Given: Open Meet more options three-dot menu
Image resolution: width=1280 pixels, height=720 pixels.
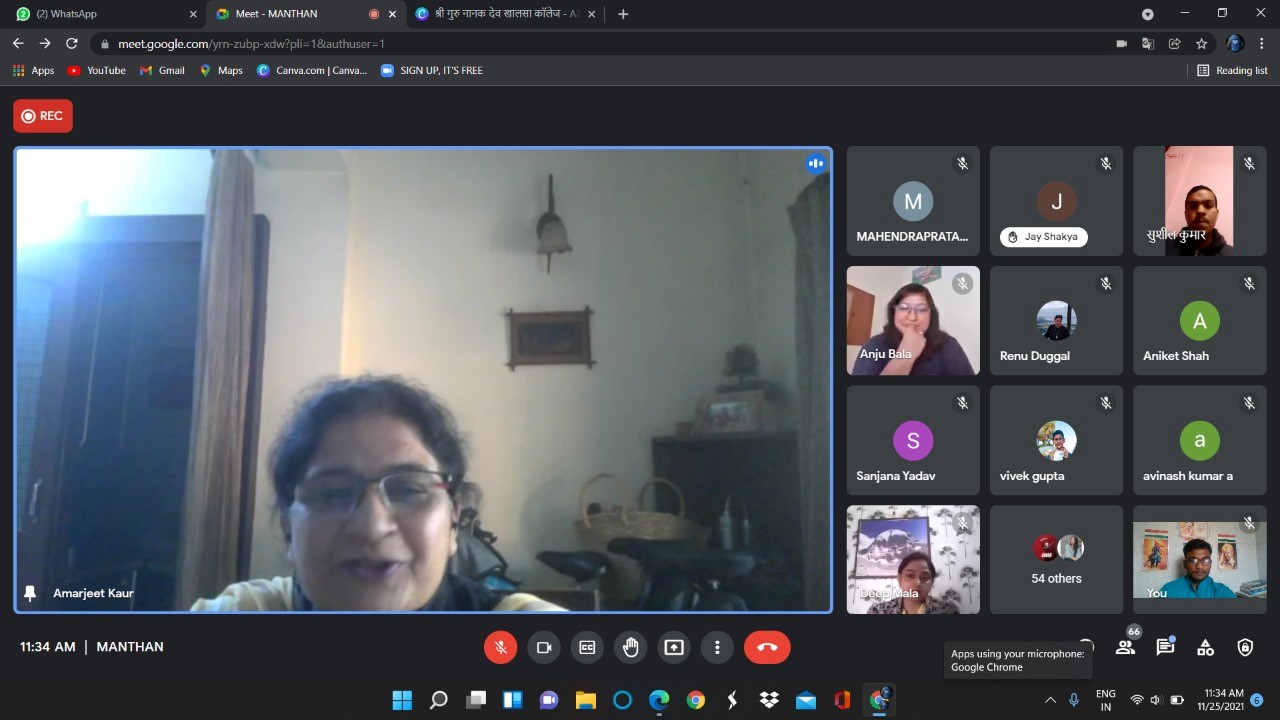Looking at the screenshot, I should tap(717, 647).
